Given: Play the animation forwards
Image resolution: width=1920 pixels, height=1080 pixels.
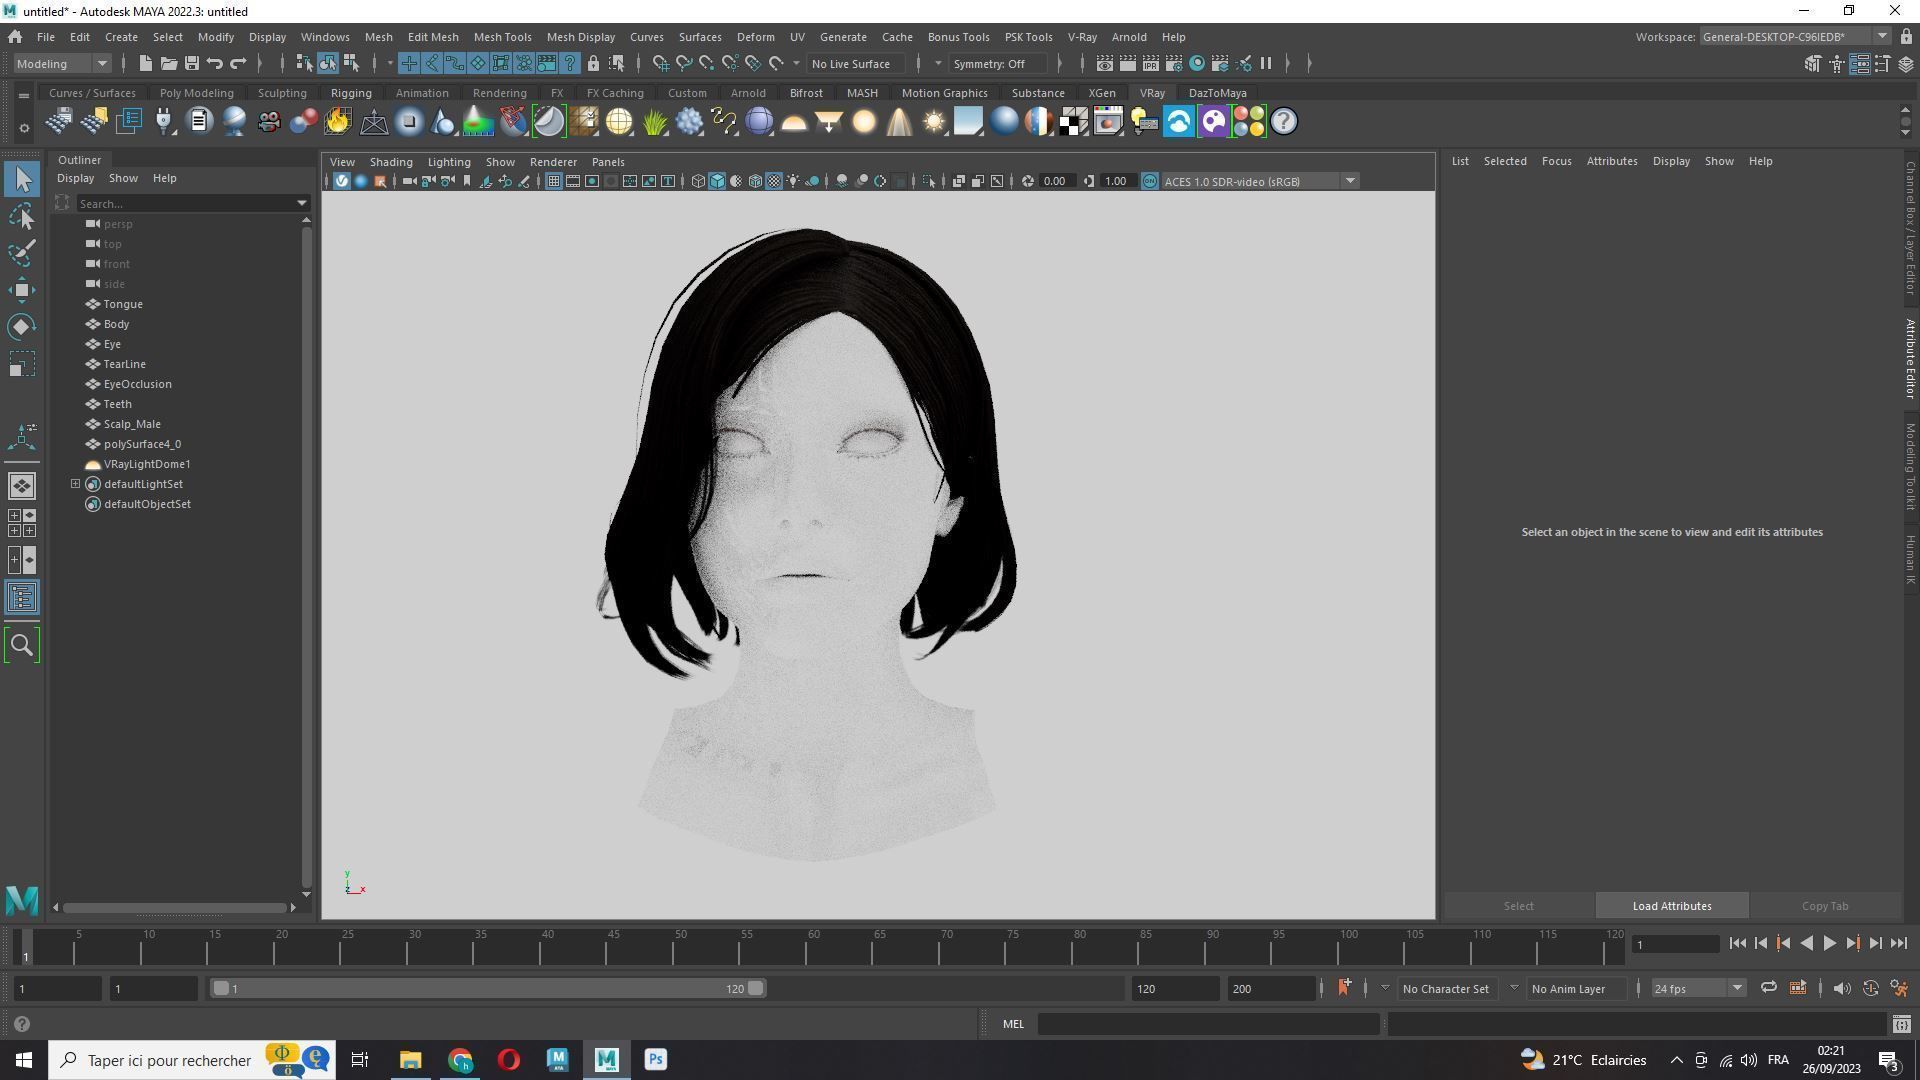Looking at the screenshot, I should coord(1829,943).
